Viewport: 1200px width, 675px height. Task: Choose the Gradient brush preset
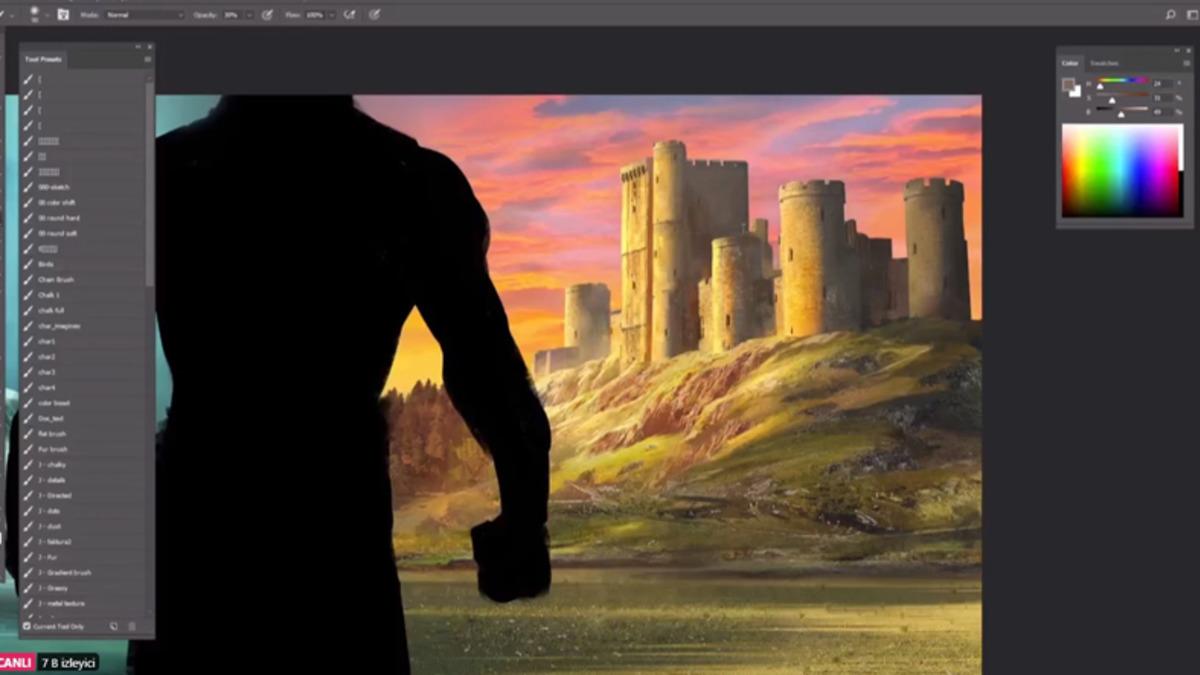[64, 573]
